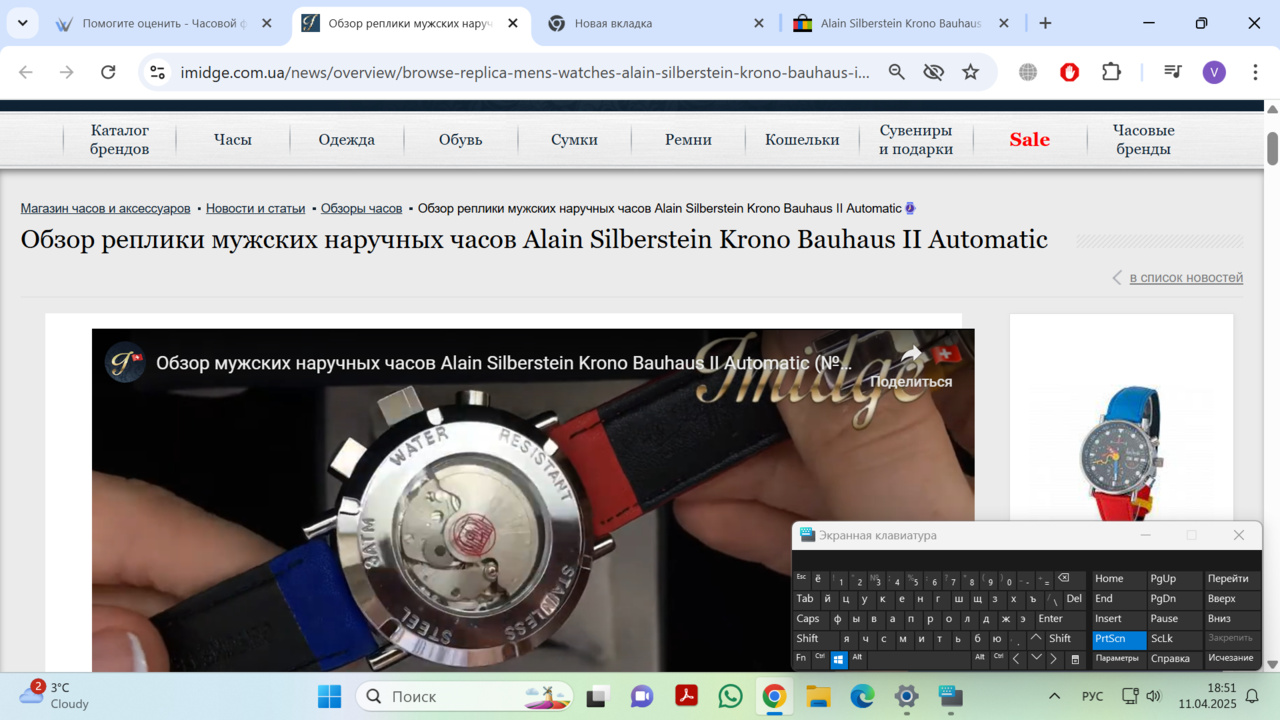Open Chrome three-dot menu
The height and width of the screenshot is (720, 1280).
1255,72
